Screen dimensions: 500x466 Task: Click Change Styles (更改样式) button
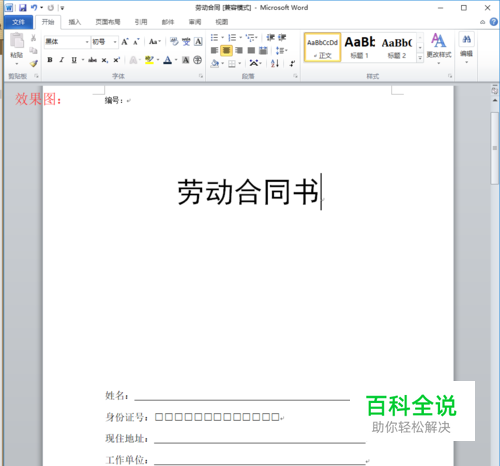pos(439,48)
